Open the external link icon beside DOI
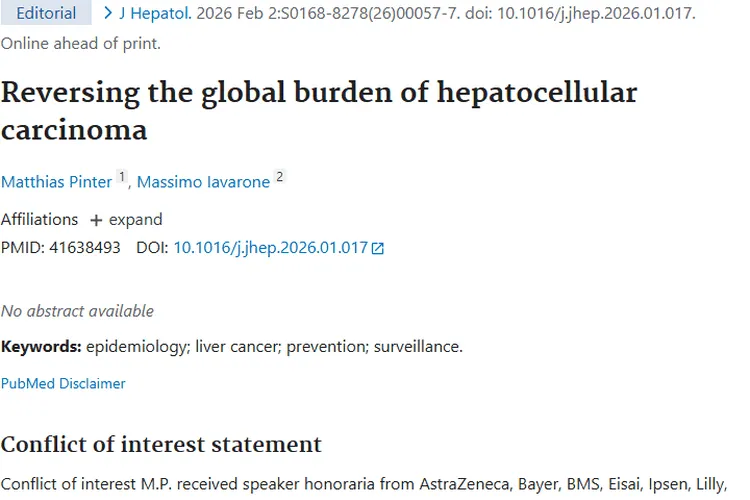Image resolution: width=750 pixels, height=500 pixels. [x=378, y=248]
